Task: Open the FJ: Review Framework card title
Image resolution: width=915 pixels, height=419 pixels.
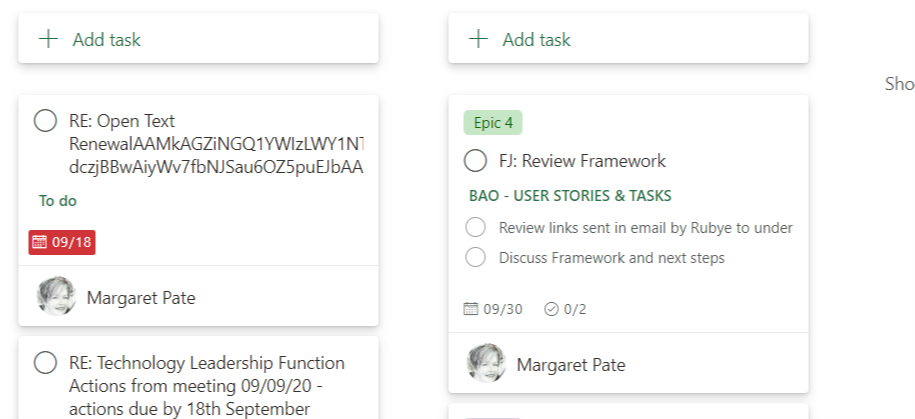Action: 582,161
